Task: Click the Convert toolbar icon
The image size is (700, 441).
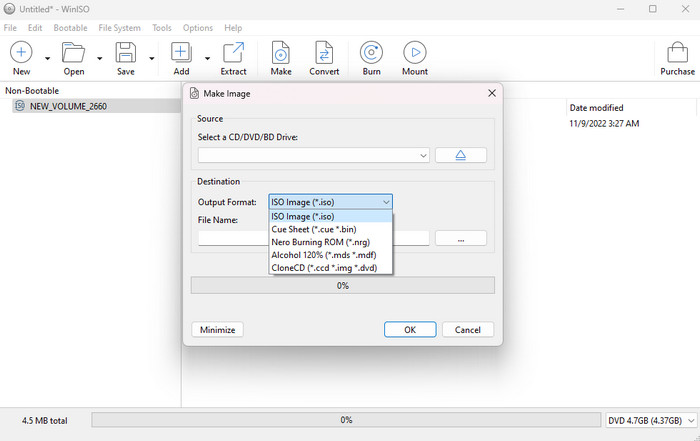Action: click(324, 52)
